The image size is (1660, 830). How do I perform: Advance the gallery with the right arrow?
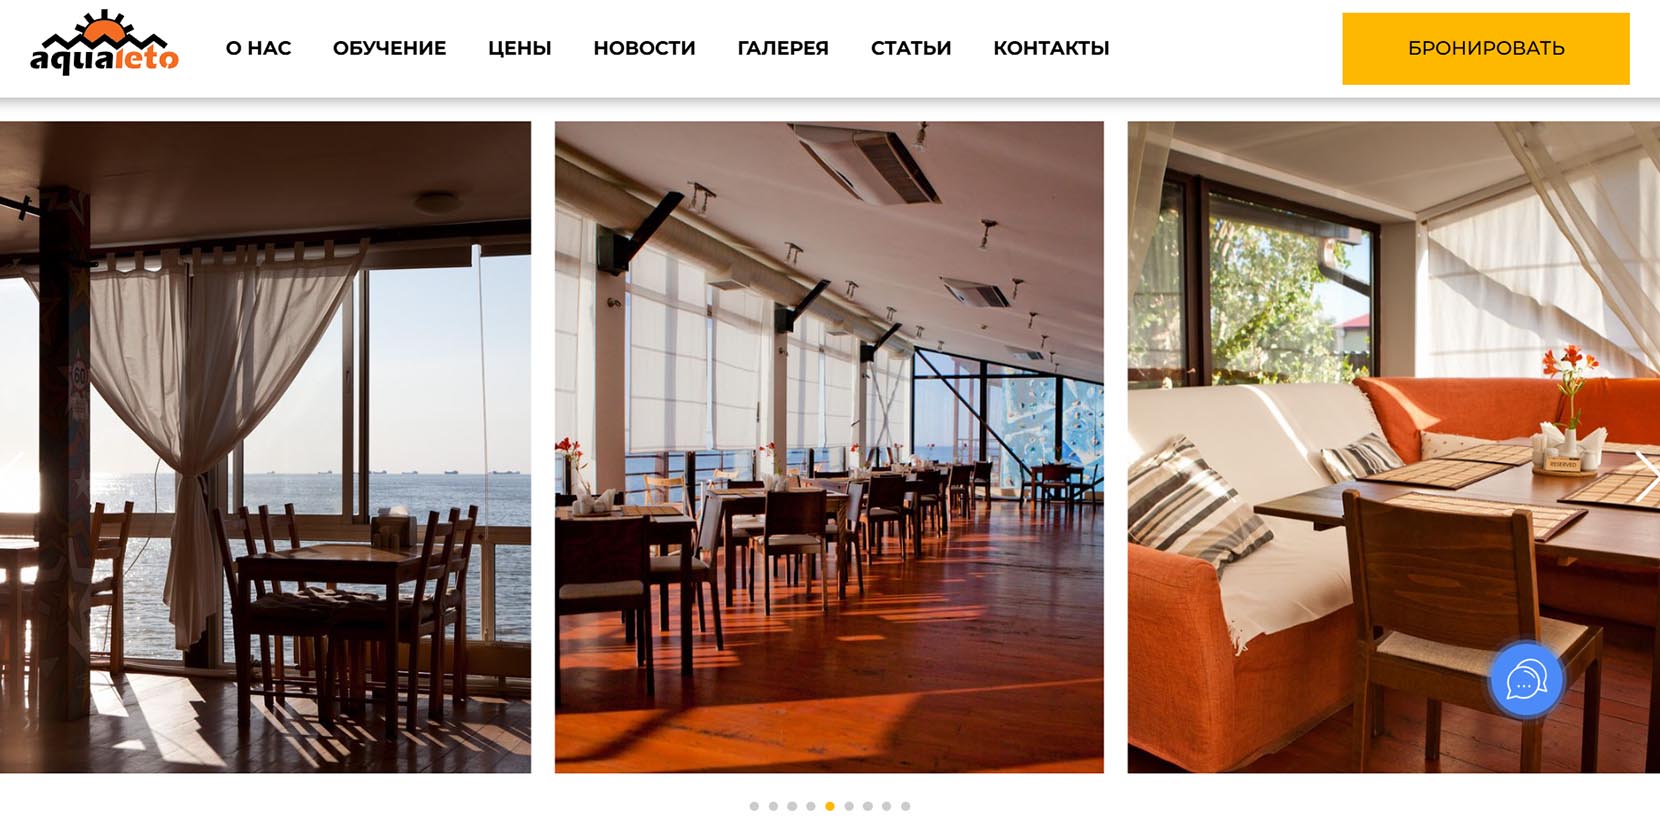1645,477
